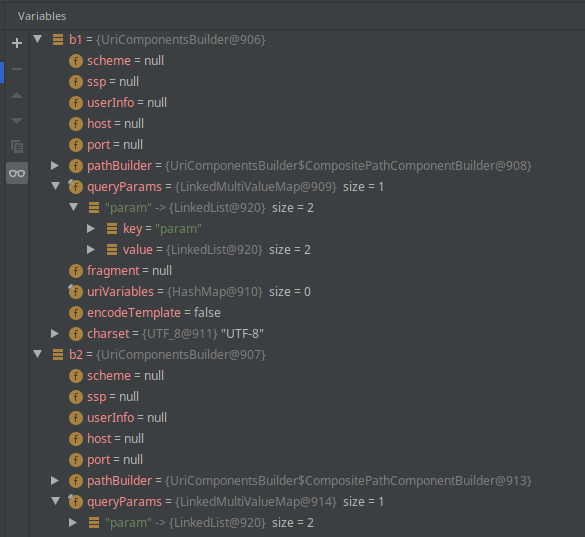
Task: Select the fragment = null row
Action: click(x=307, y=271)
